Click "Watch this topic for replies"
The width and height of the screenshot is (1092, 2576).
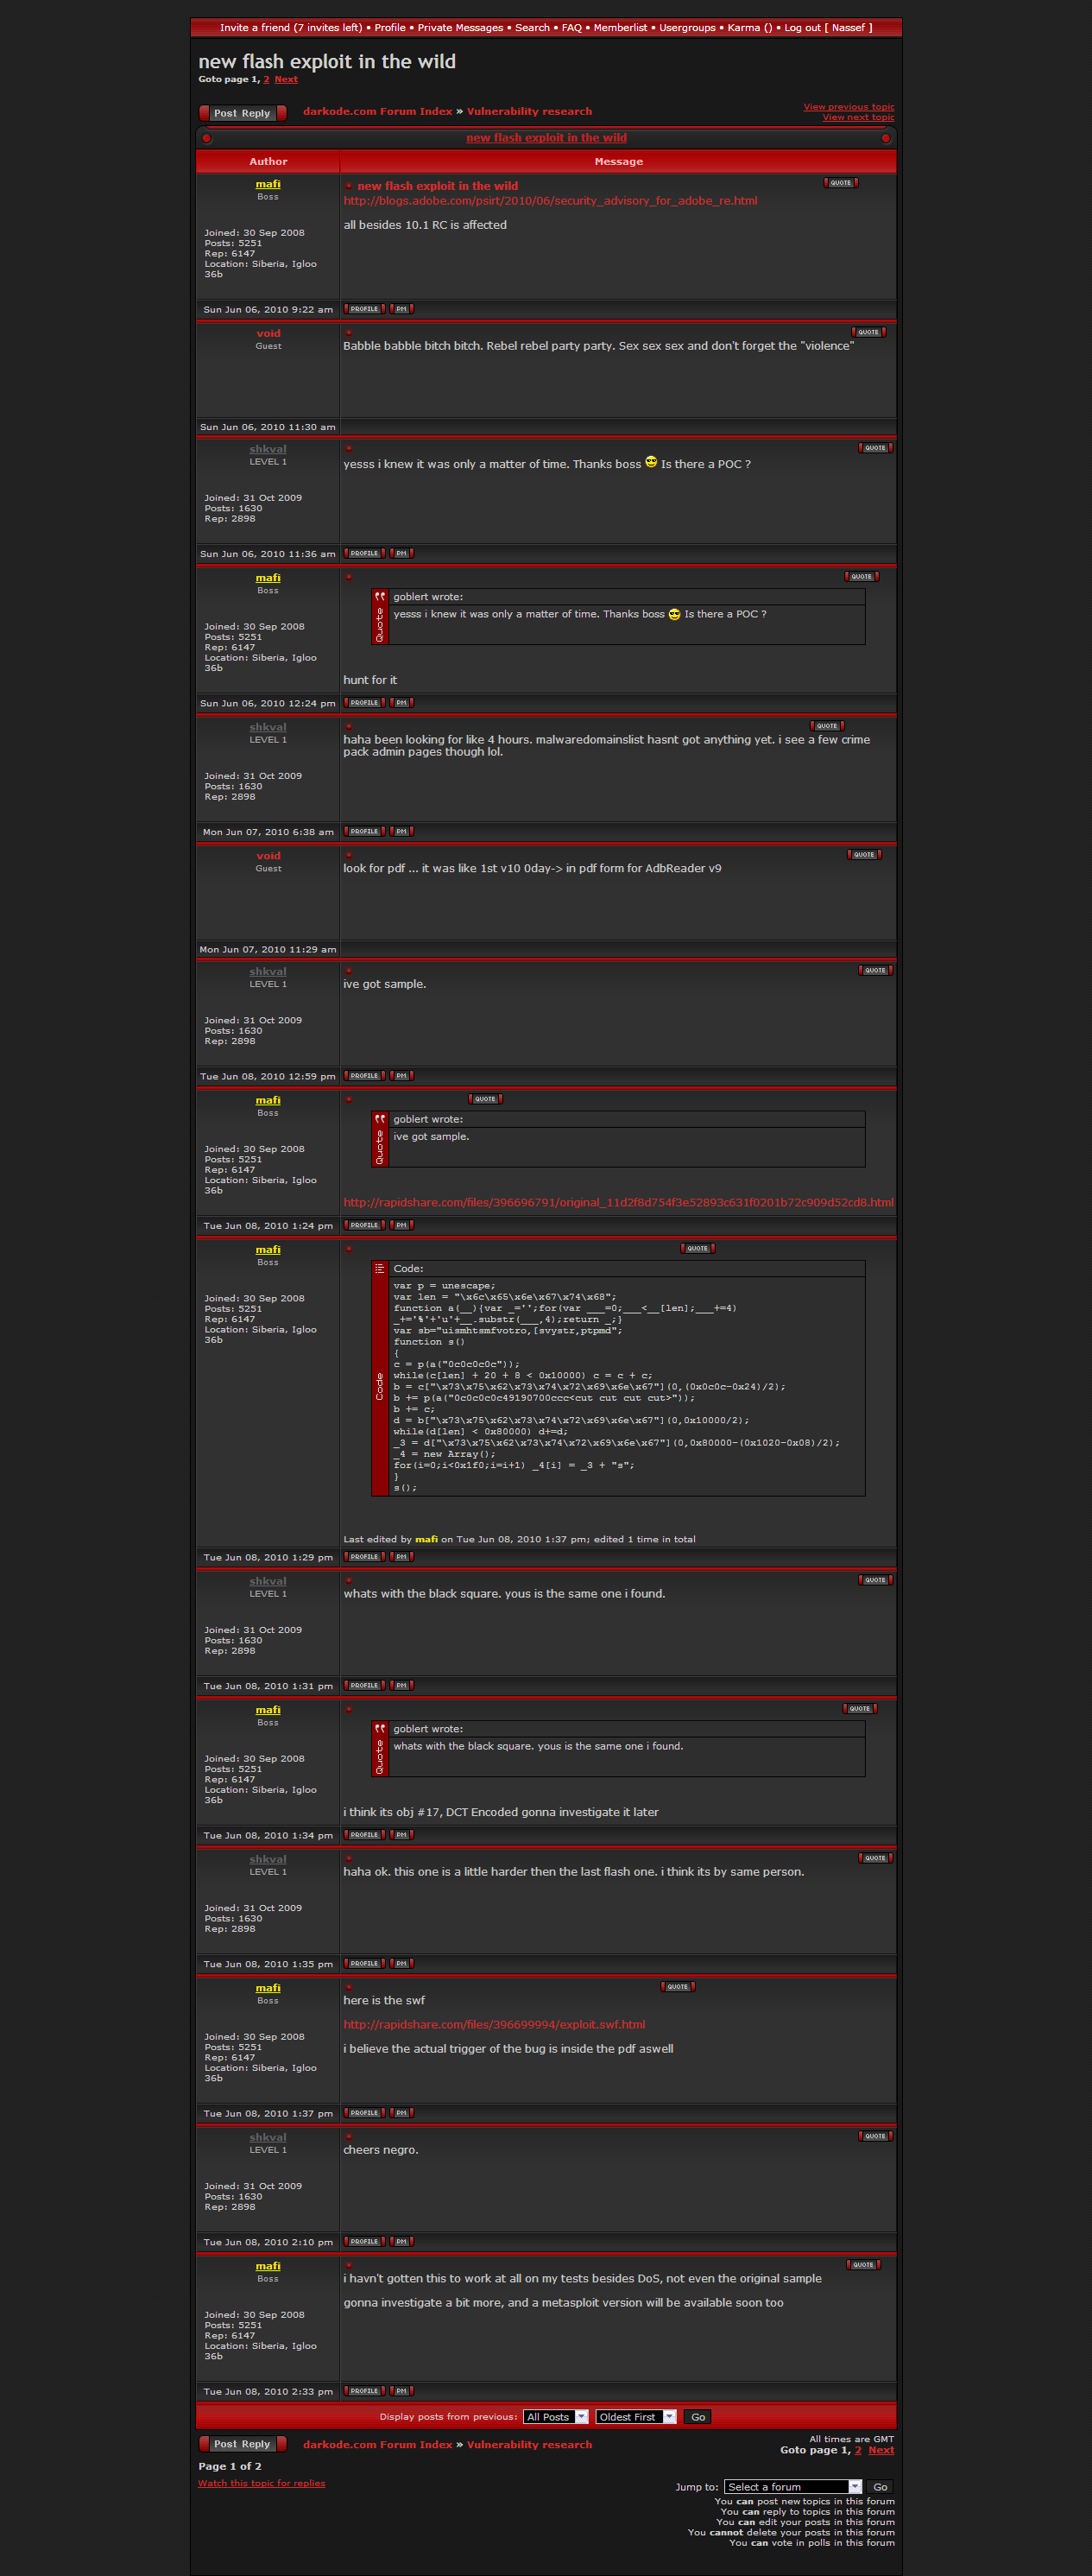click(261, 2483)
